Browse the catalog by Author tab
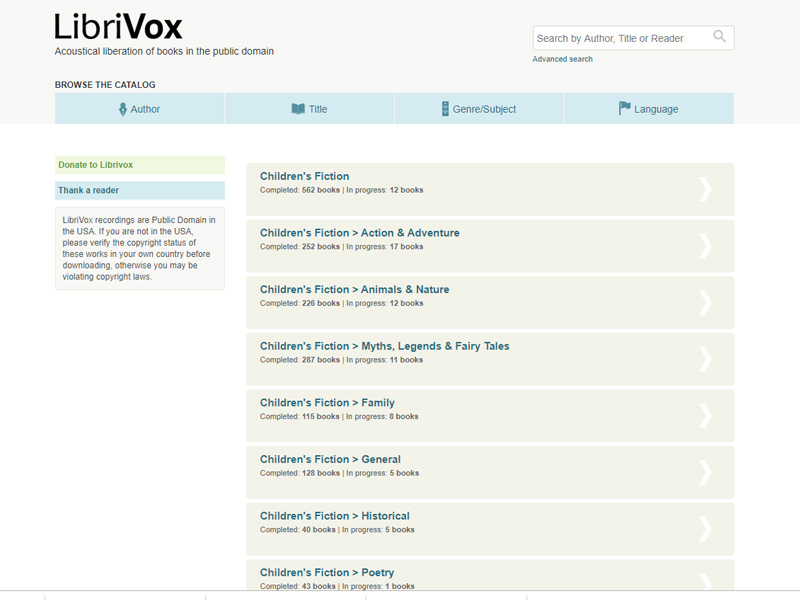This screenshot has width=800, height=600. (x=139, y=109)
